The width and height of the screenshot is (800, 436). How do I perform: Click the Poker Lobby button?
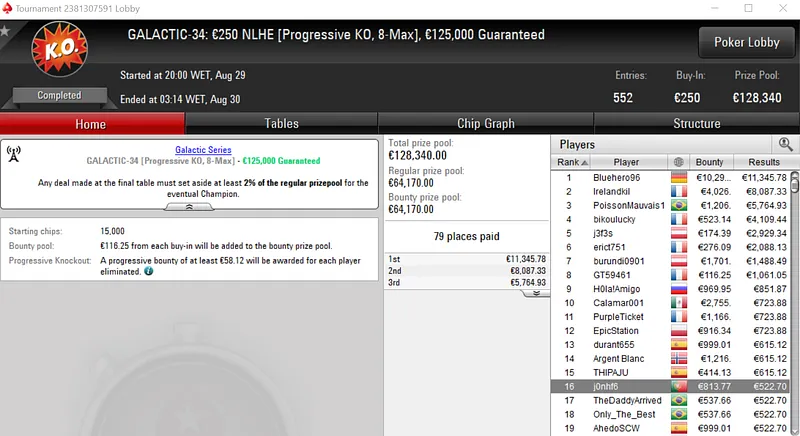(x=747, y=43)
